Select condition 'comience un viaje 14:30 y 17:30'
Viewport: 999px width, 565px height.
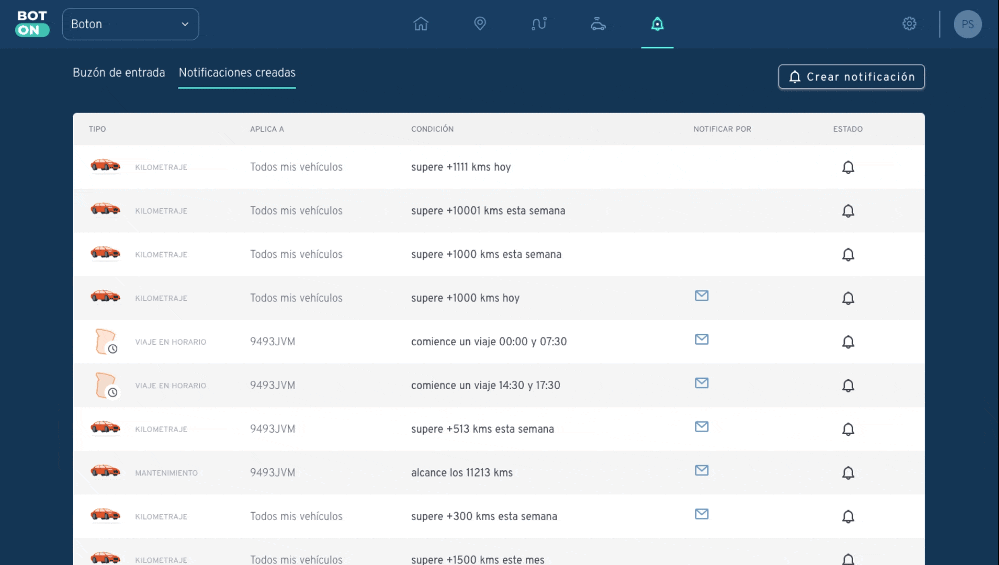[x=485, y=385]
